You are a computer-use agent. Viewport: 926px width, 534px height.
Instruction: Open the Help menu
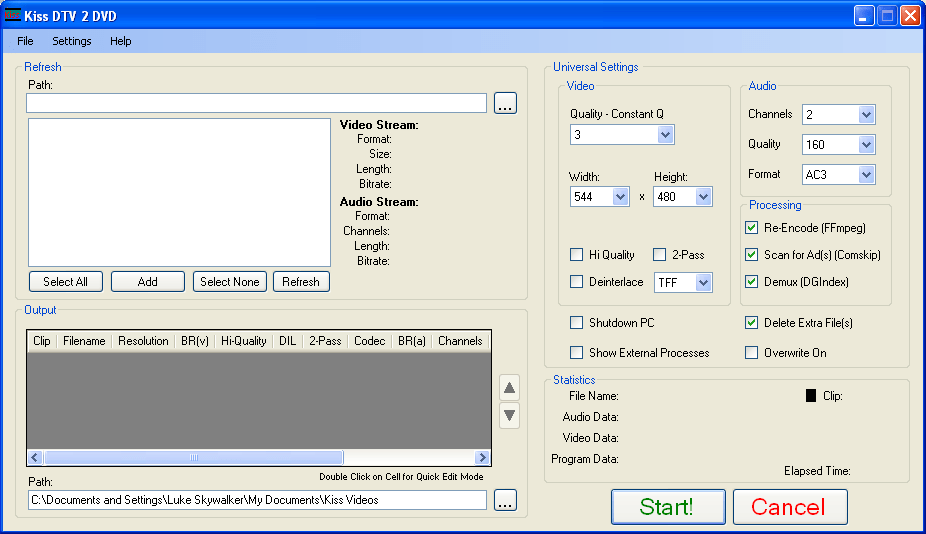pyautogui.click(x=120, y=41)
